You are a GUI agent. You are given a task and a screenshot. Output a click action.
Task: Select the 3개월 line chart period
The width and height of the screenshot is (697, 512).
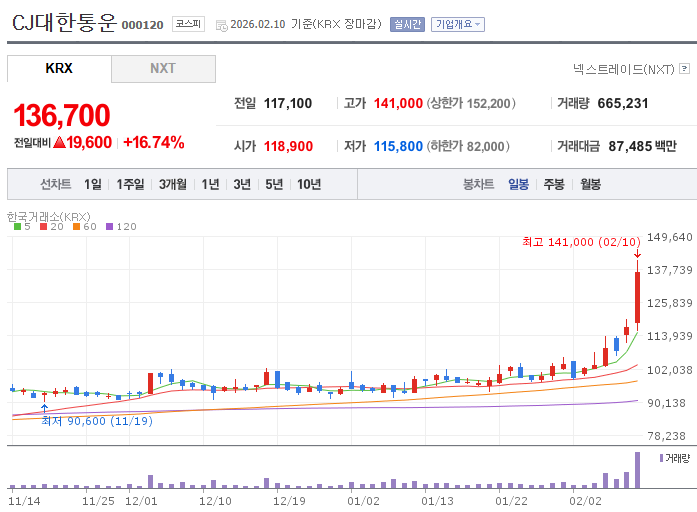(x=172, y=184)
